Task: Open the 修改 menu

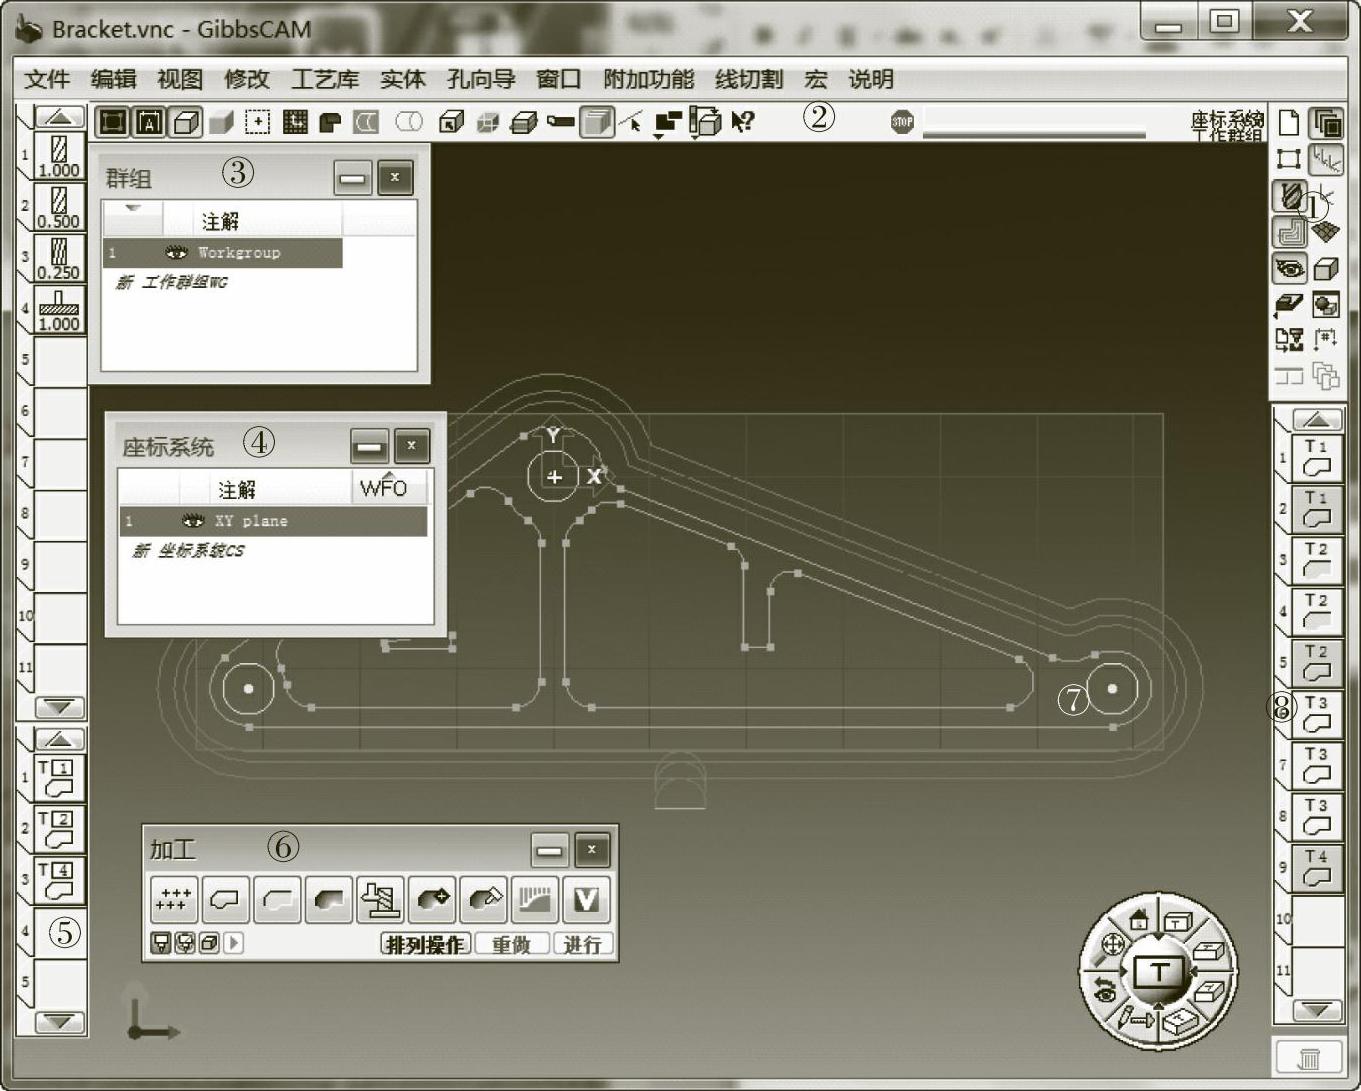Action: [x=247, y=80]
